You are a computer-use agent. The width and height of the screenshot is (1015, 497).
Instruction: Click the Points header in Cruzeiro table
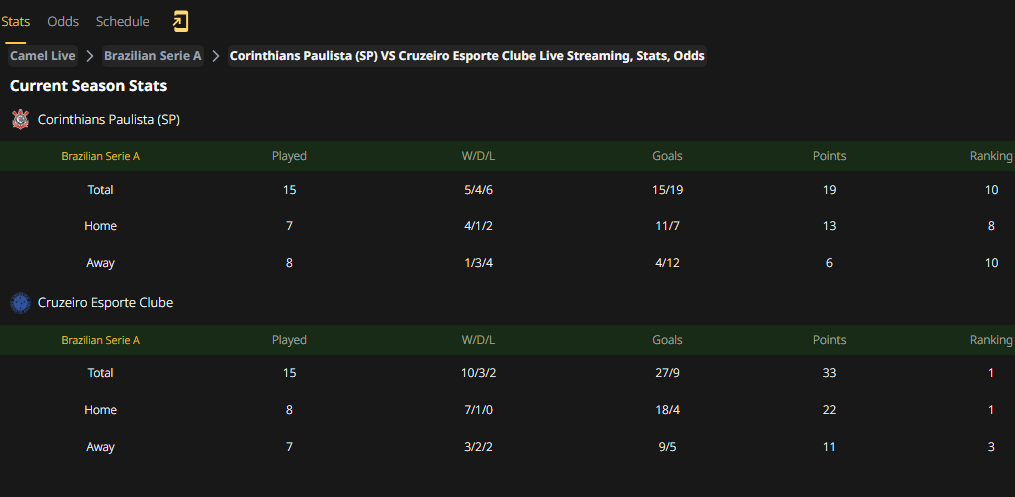[829, 340]
